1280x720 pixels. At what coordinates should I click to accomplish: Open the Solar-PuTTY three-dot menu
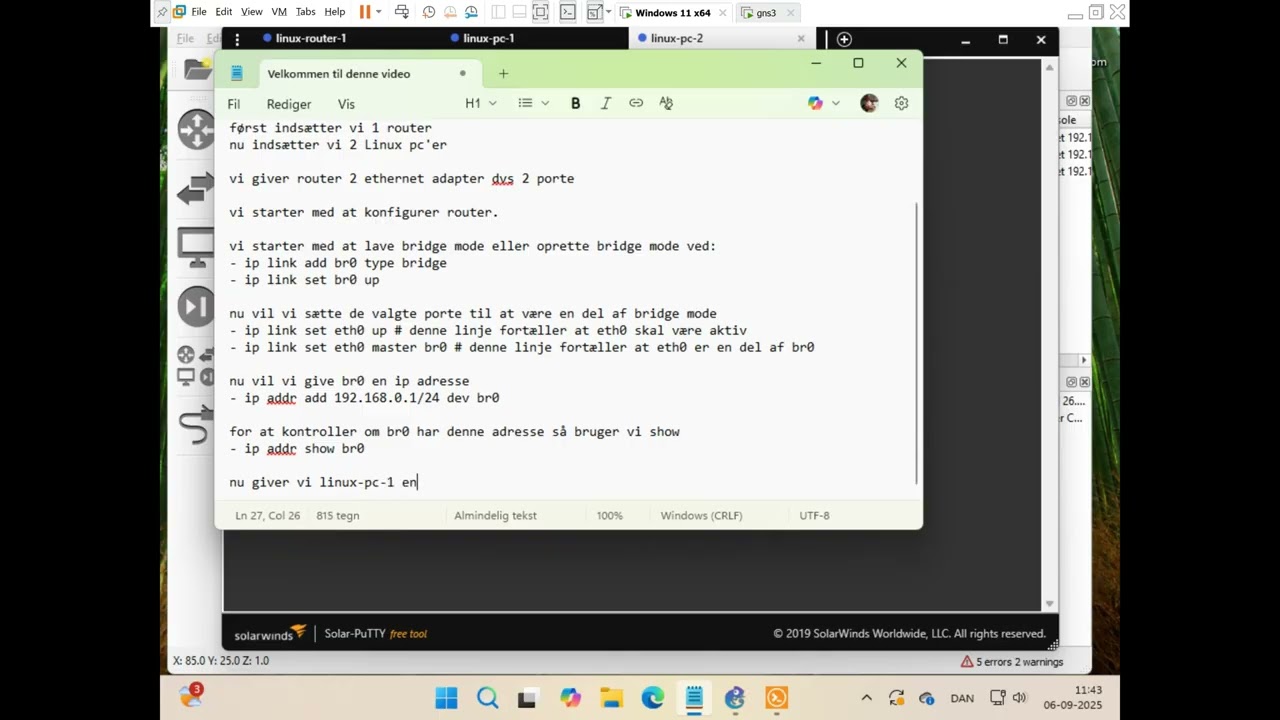236,39
